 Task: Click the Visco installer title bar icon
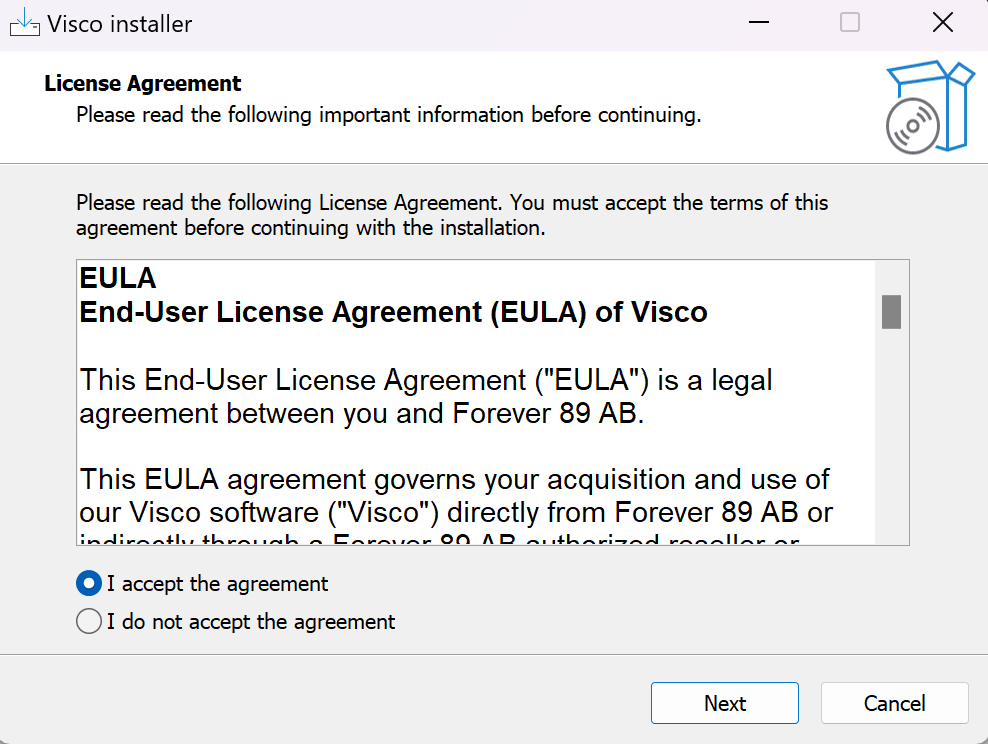[x=24, y=23]
